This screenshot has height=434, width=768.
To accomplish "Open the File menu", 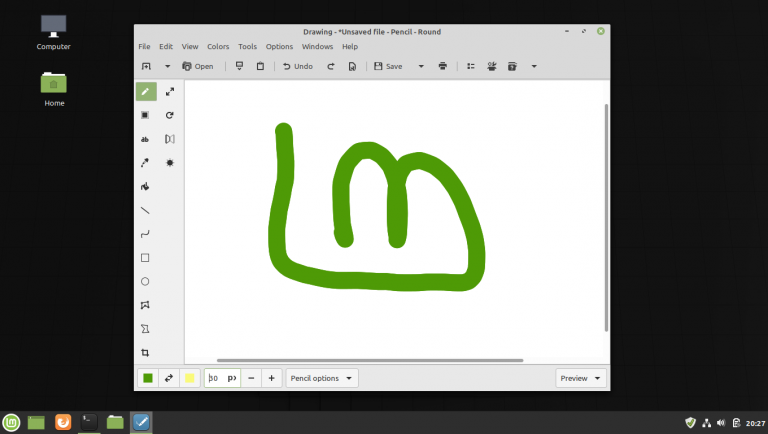I will [x=144, y=47].
